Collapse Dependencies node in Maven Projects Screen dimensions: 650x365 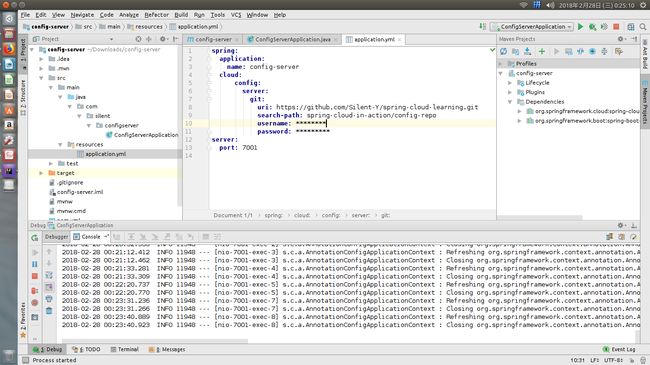(510, 102)
